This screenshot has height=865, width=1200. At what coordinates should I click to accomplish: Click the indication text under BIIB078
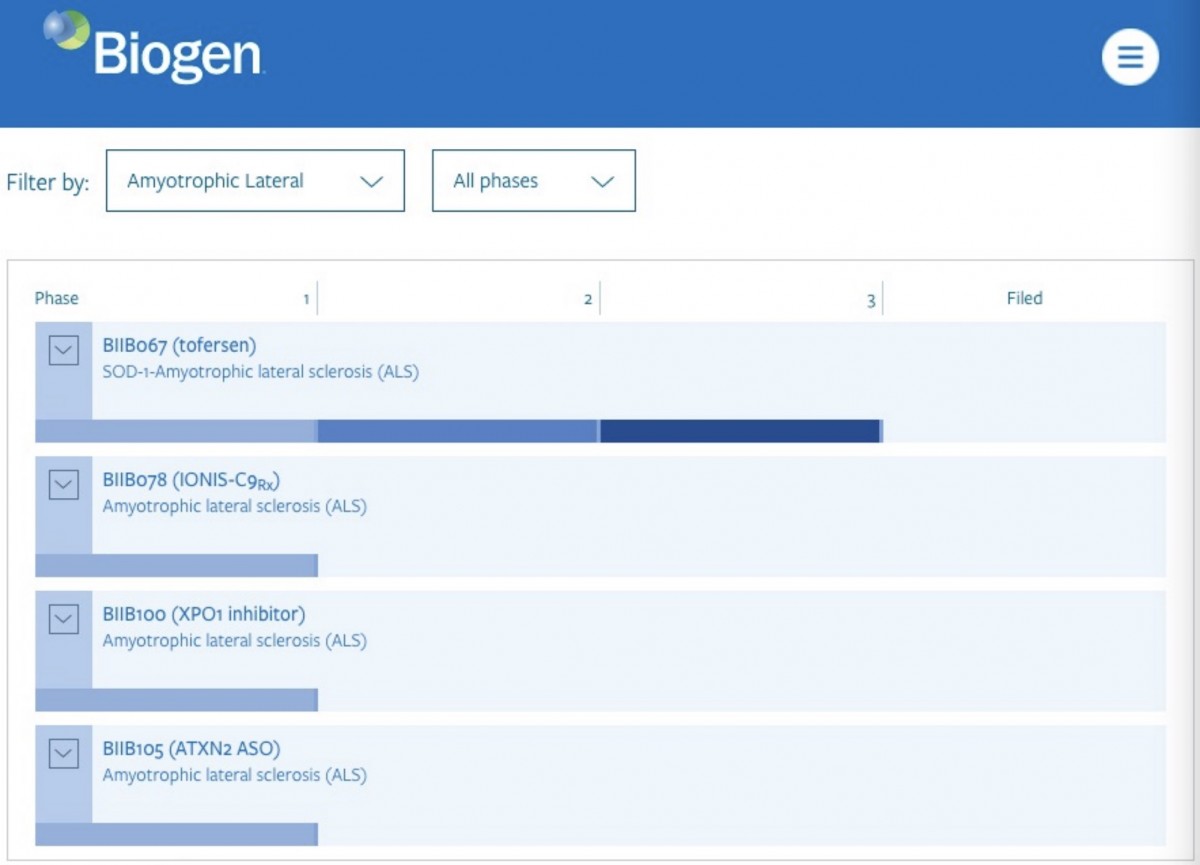pyautogui.click(x=235, y=506)
